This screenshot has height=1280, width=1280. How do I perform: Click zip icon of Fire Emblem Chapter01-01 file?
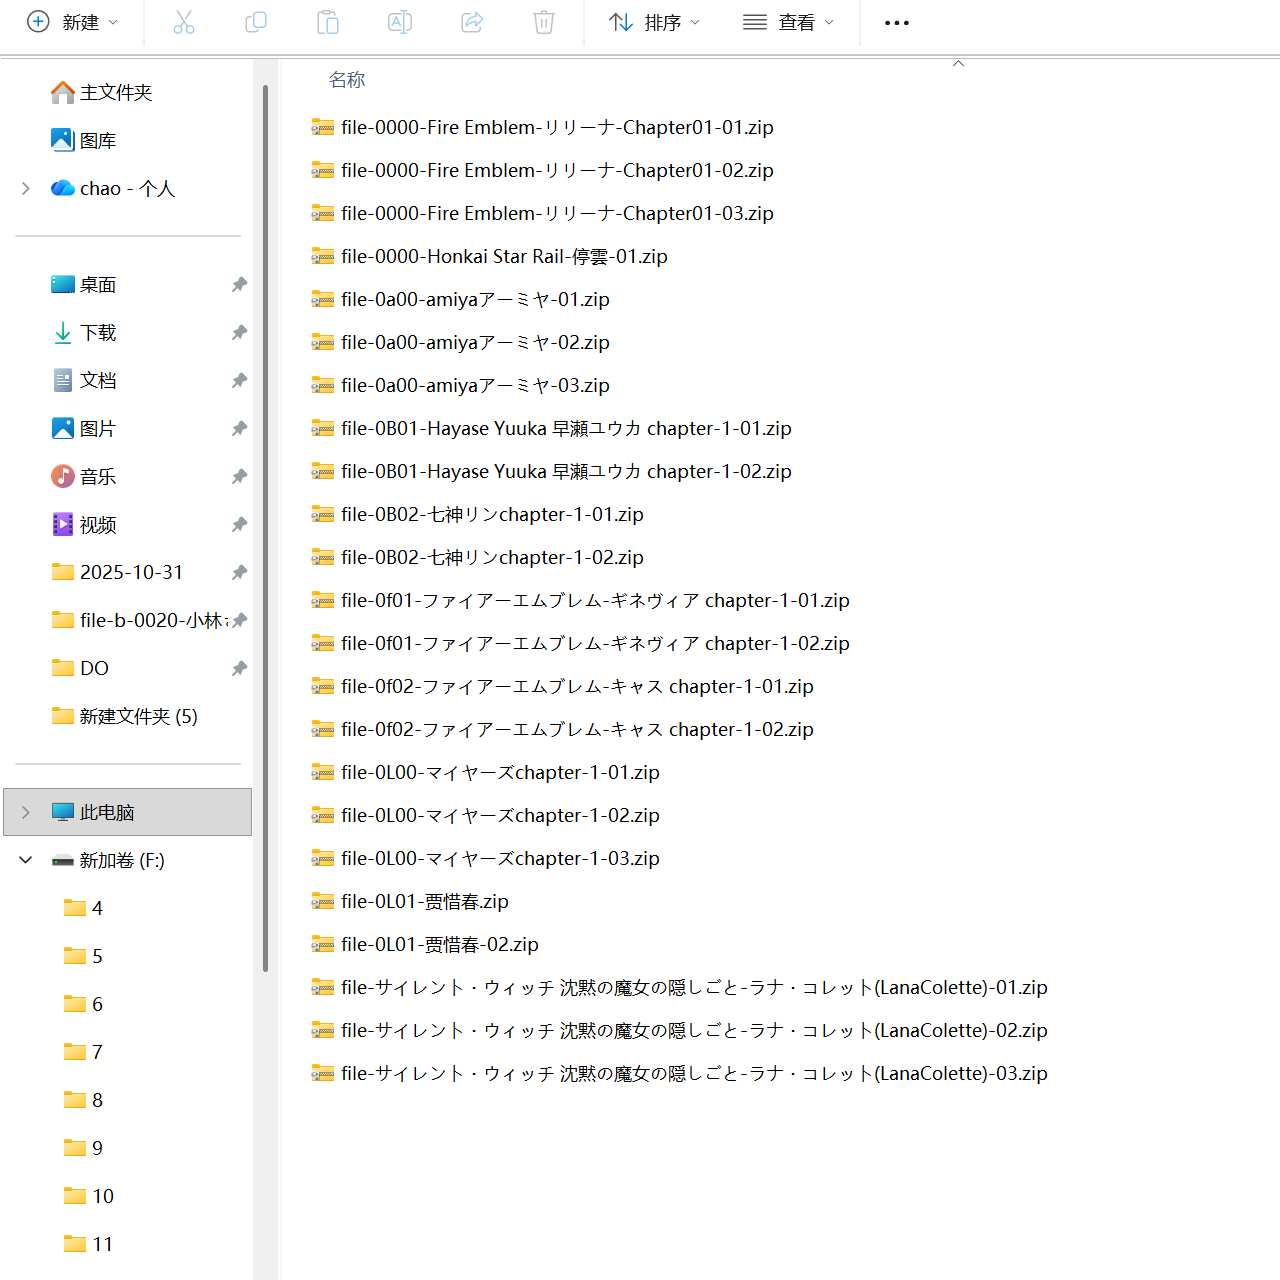(322, 127)
